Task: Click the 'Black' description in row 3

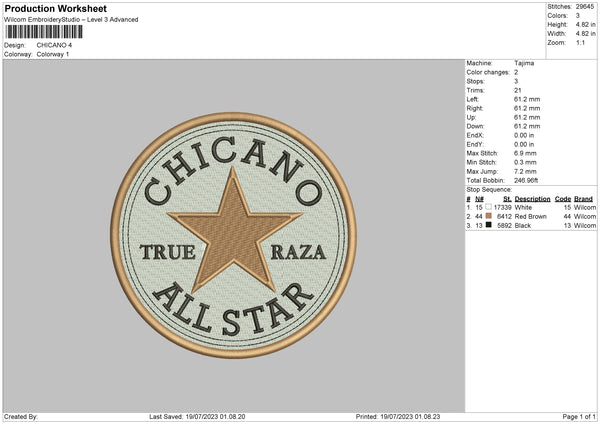Action: click(x=523, y=225)
